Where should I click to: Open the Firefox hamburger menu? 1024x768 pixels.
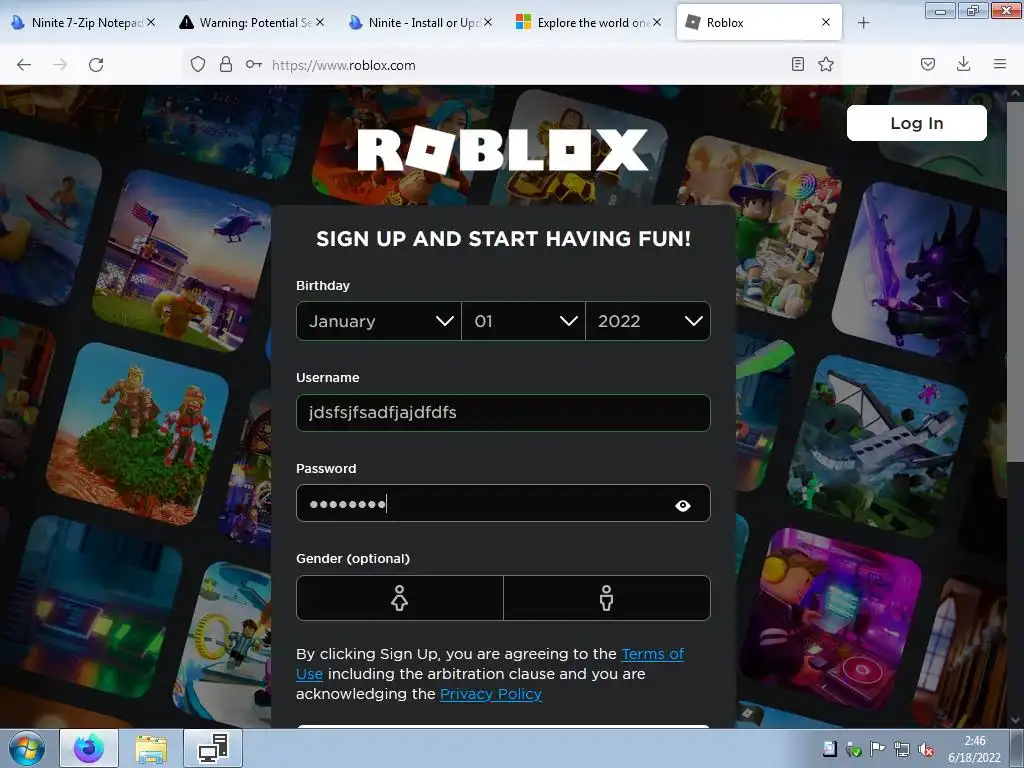tap(1000, 64)
